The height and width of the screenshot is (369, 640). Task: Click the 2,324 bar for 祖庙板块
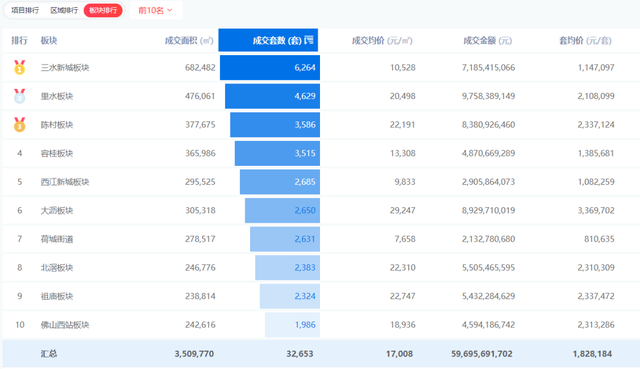(x=290, y=296)
